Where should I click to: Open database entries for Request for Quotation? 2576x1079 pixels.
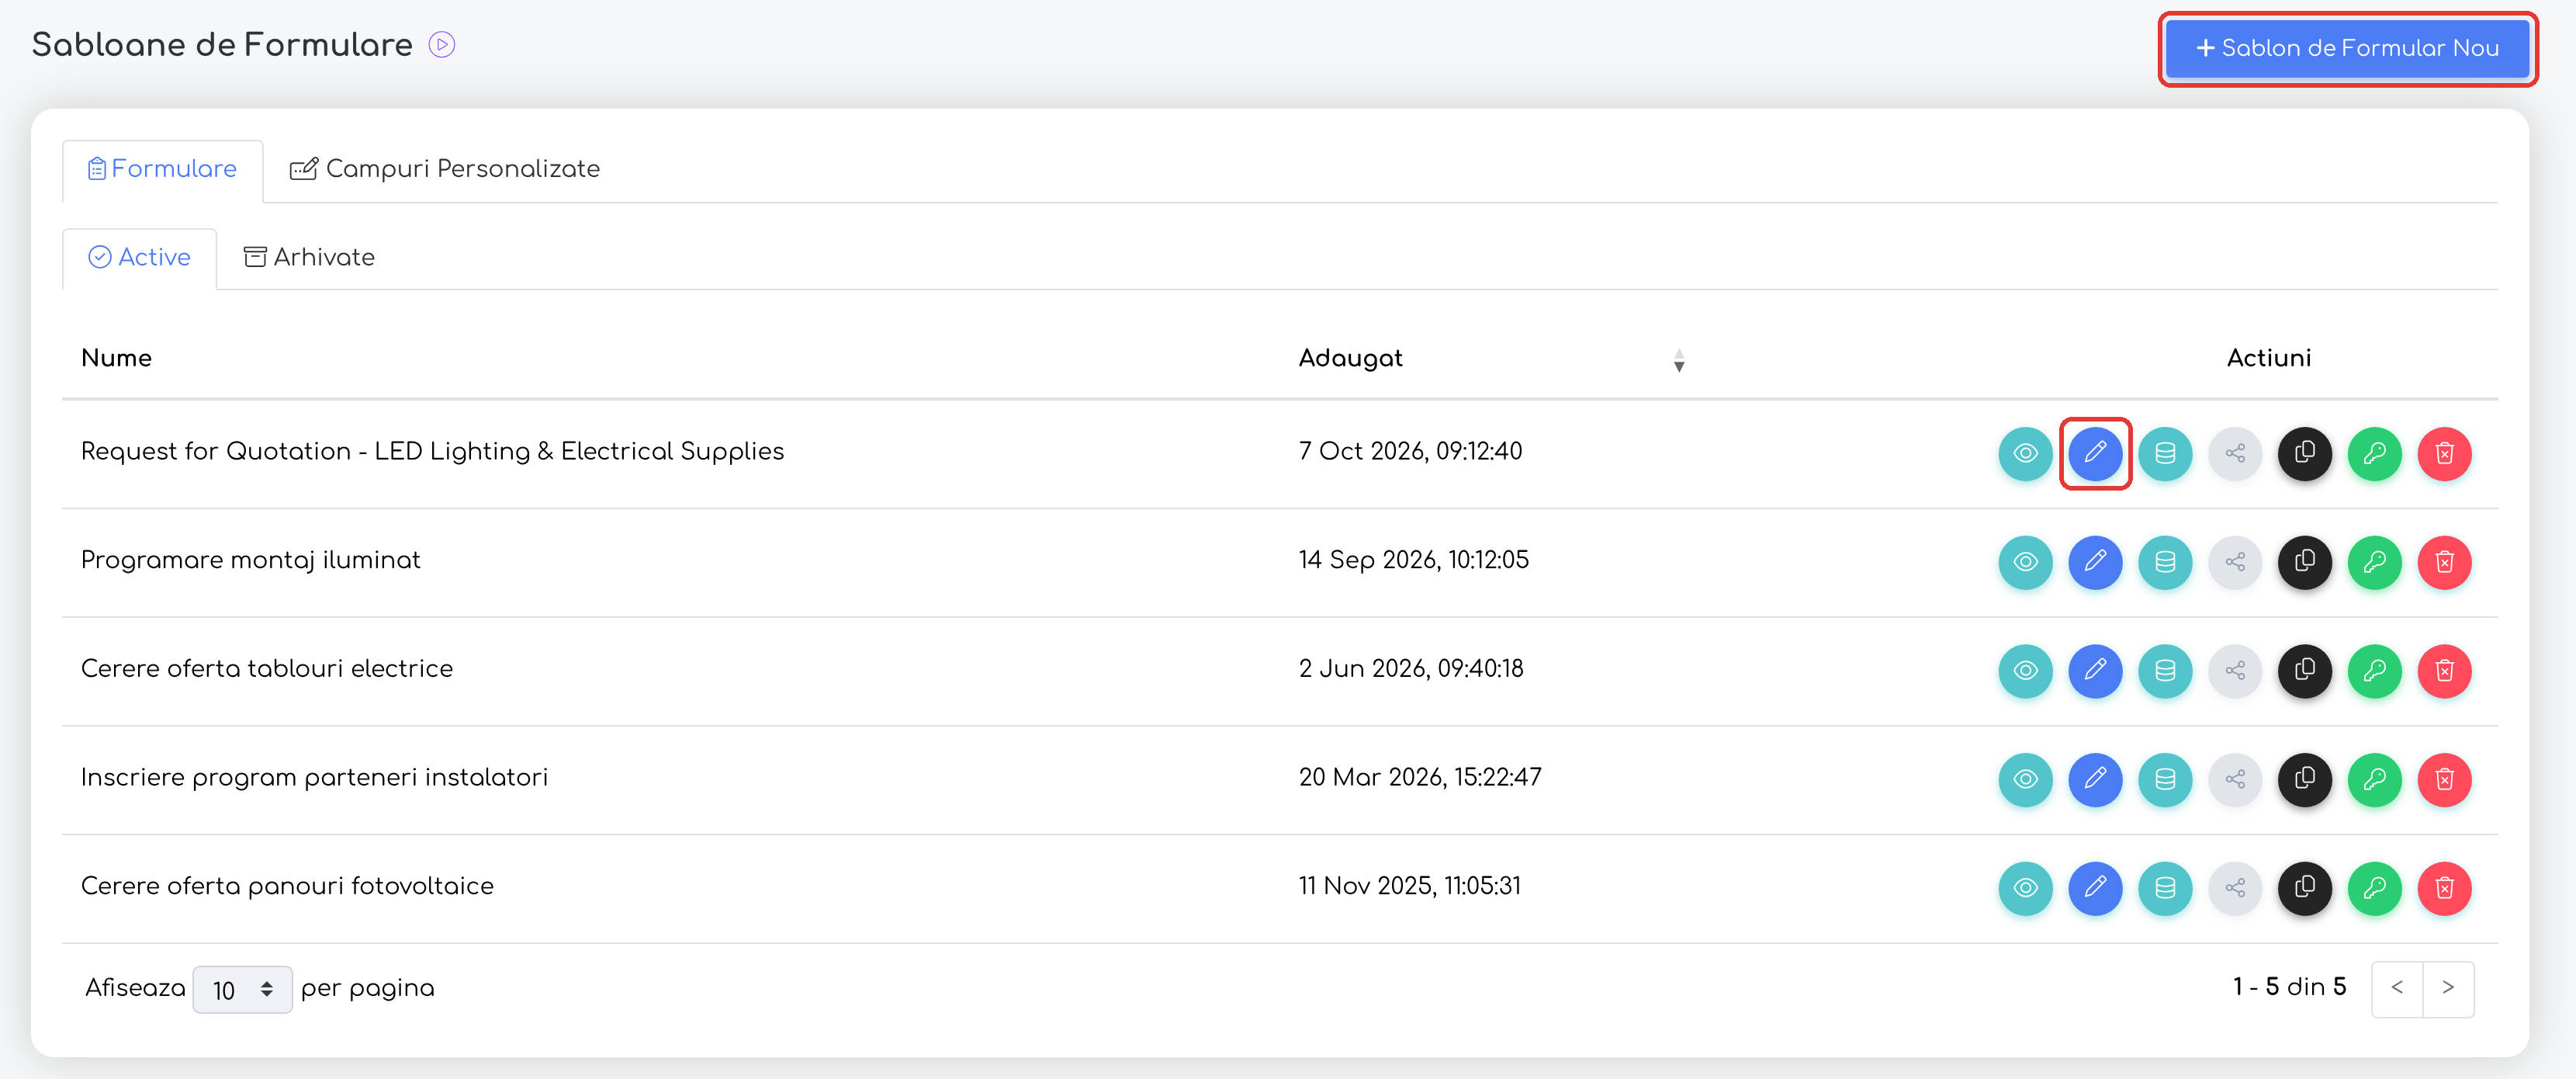pyautogui.click(x=2165, y=453)
